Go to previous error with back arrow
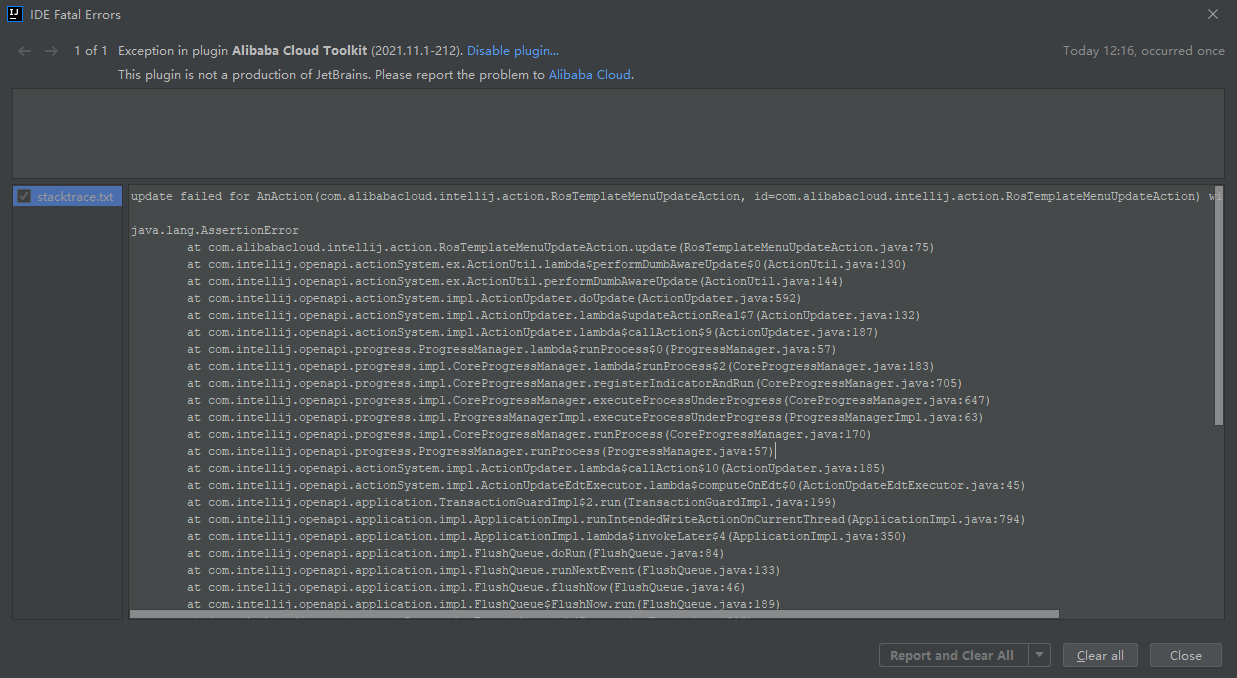 tap(25, 51)
